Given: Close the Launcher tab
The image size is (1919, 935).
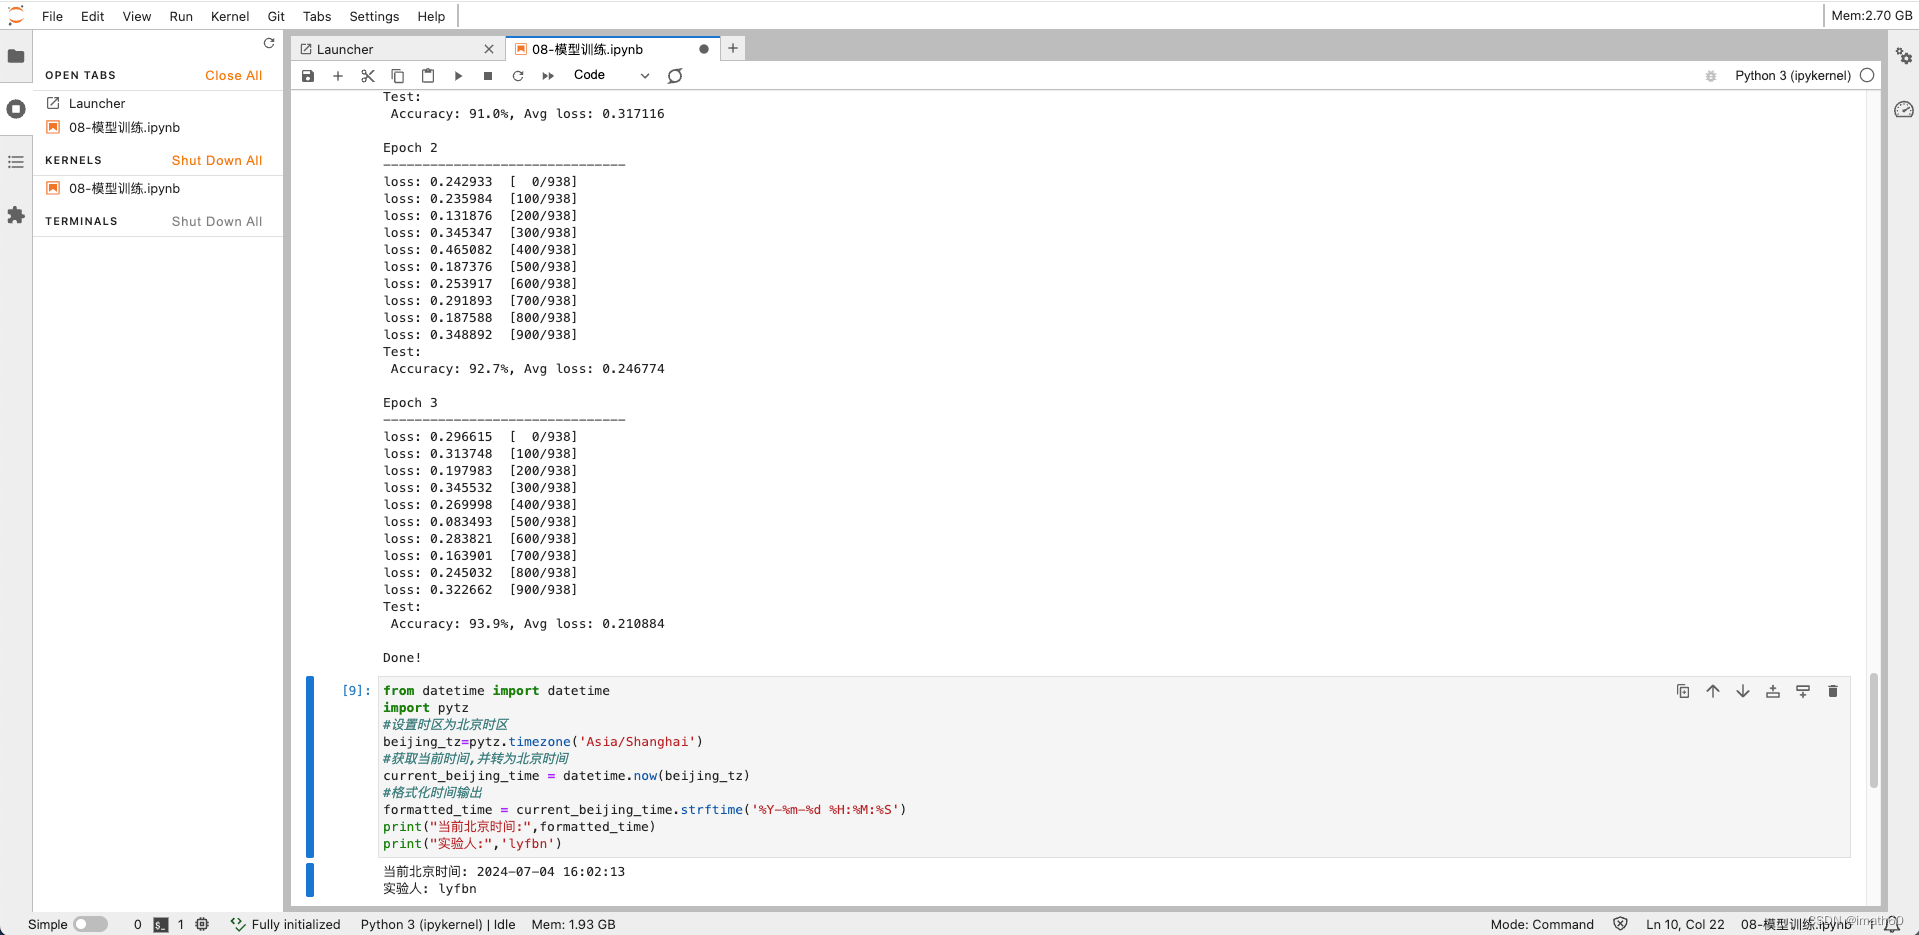Looking at the screenshot, I should pyautogui.click(x=489, y=49).
